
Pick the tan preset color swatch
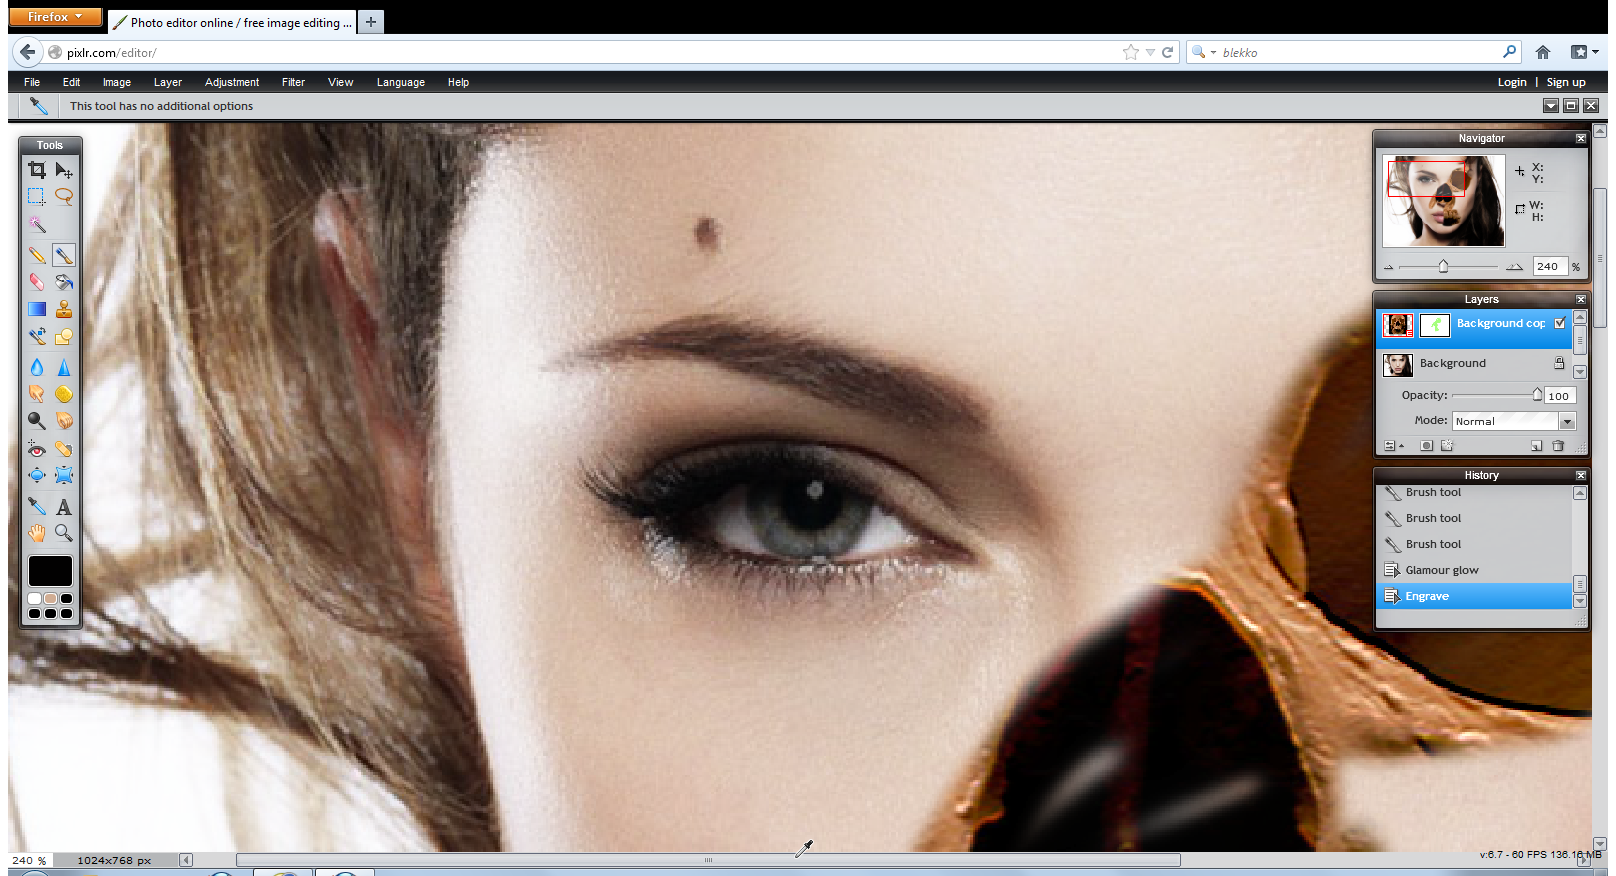[50, 598]
